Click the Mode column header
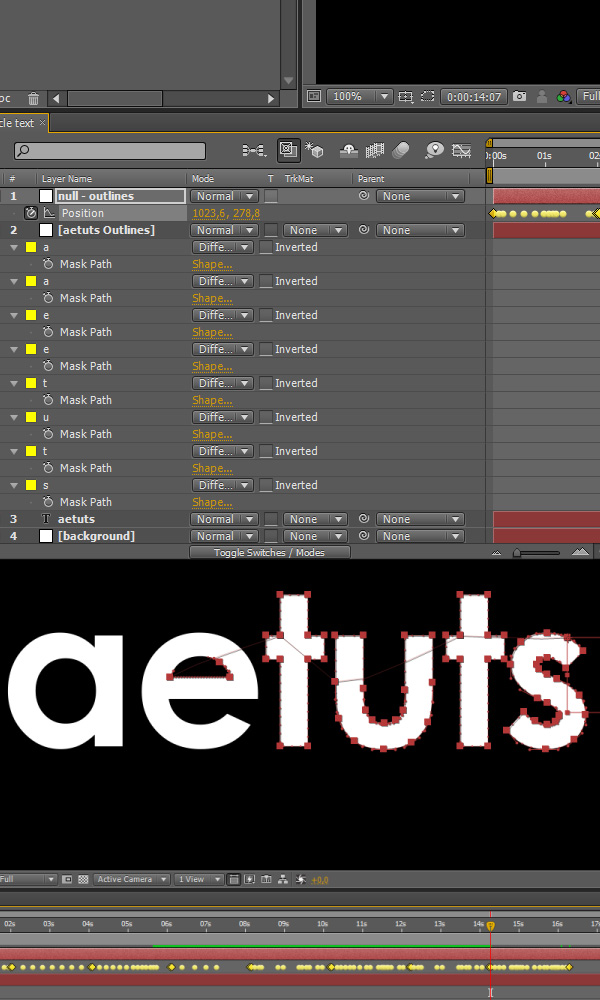 pos(203,179)
